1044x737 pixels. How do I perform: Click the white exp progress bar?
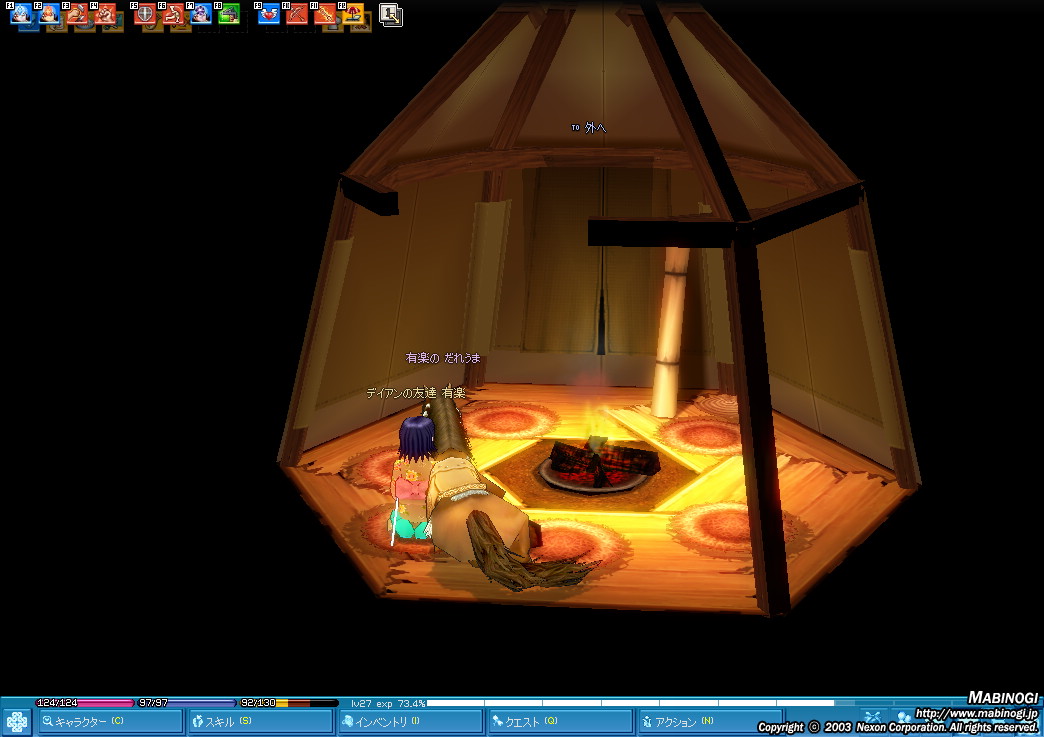point(630,702)
